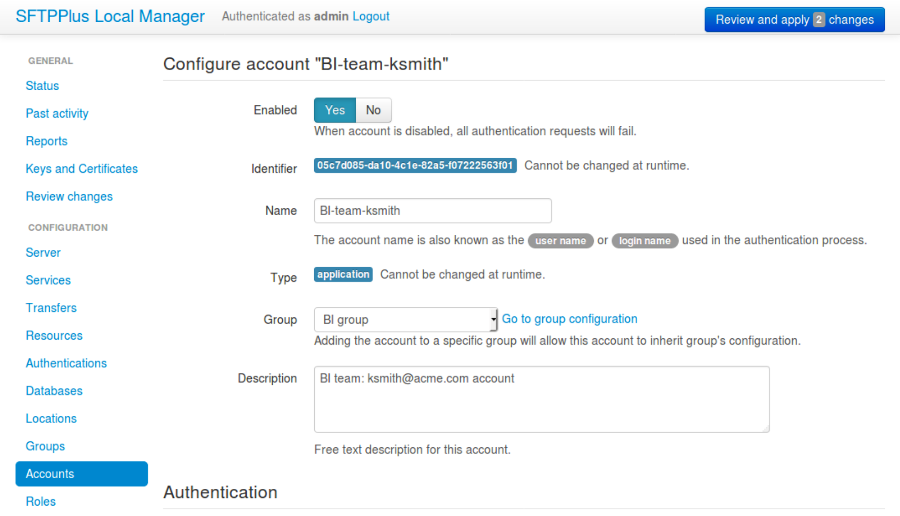Open Authentications in the sidebar

66,363
